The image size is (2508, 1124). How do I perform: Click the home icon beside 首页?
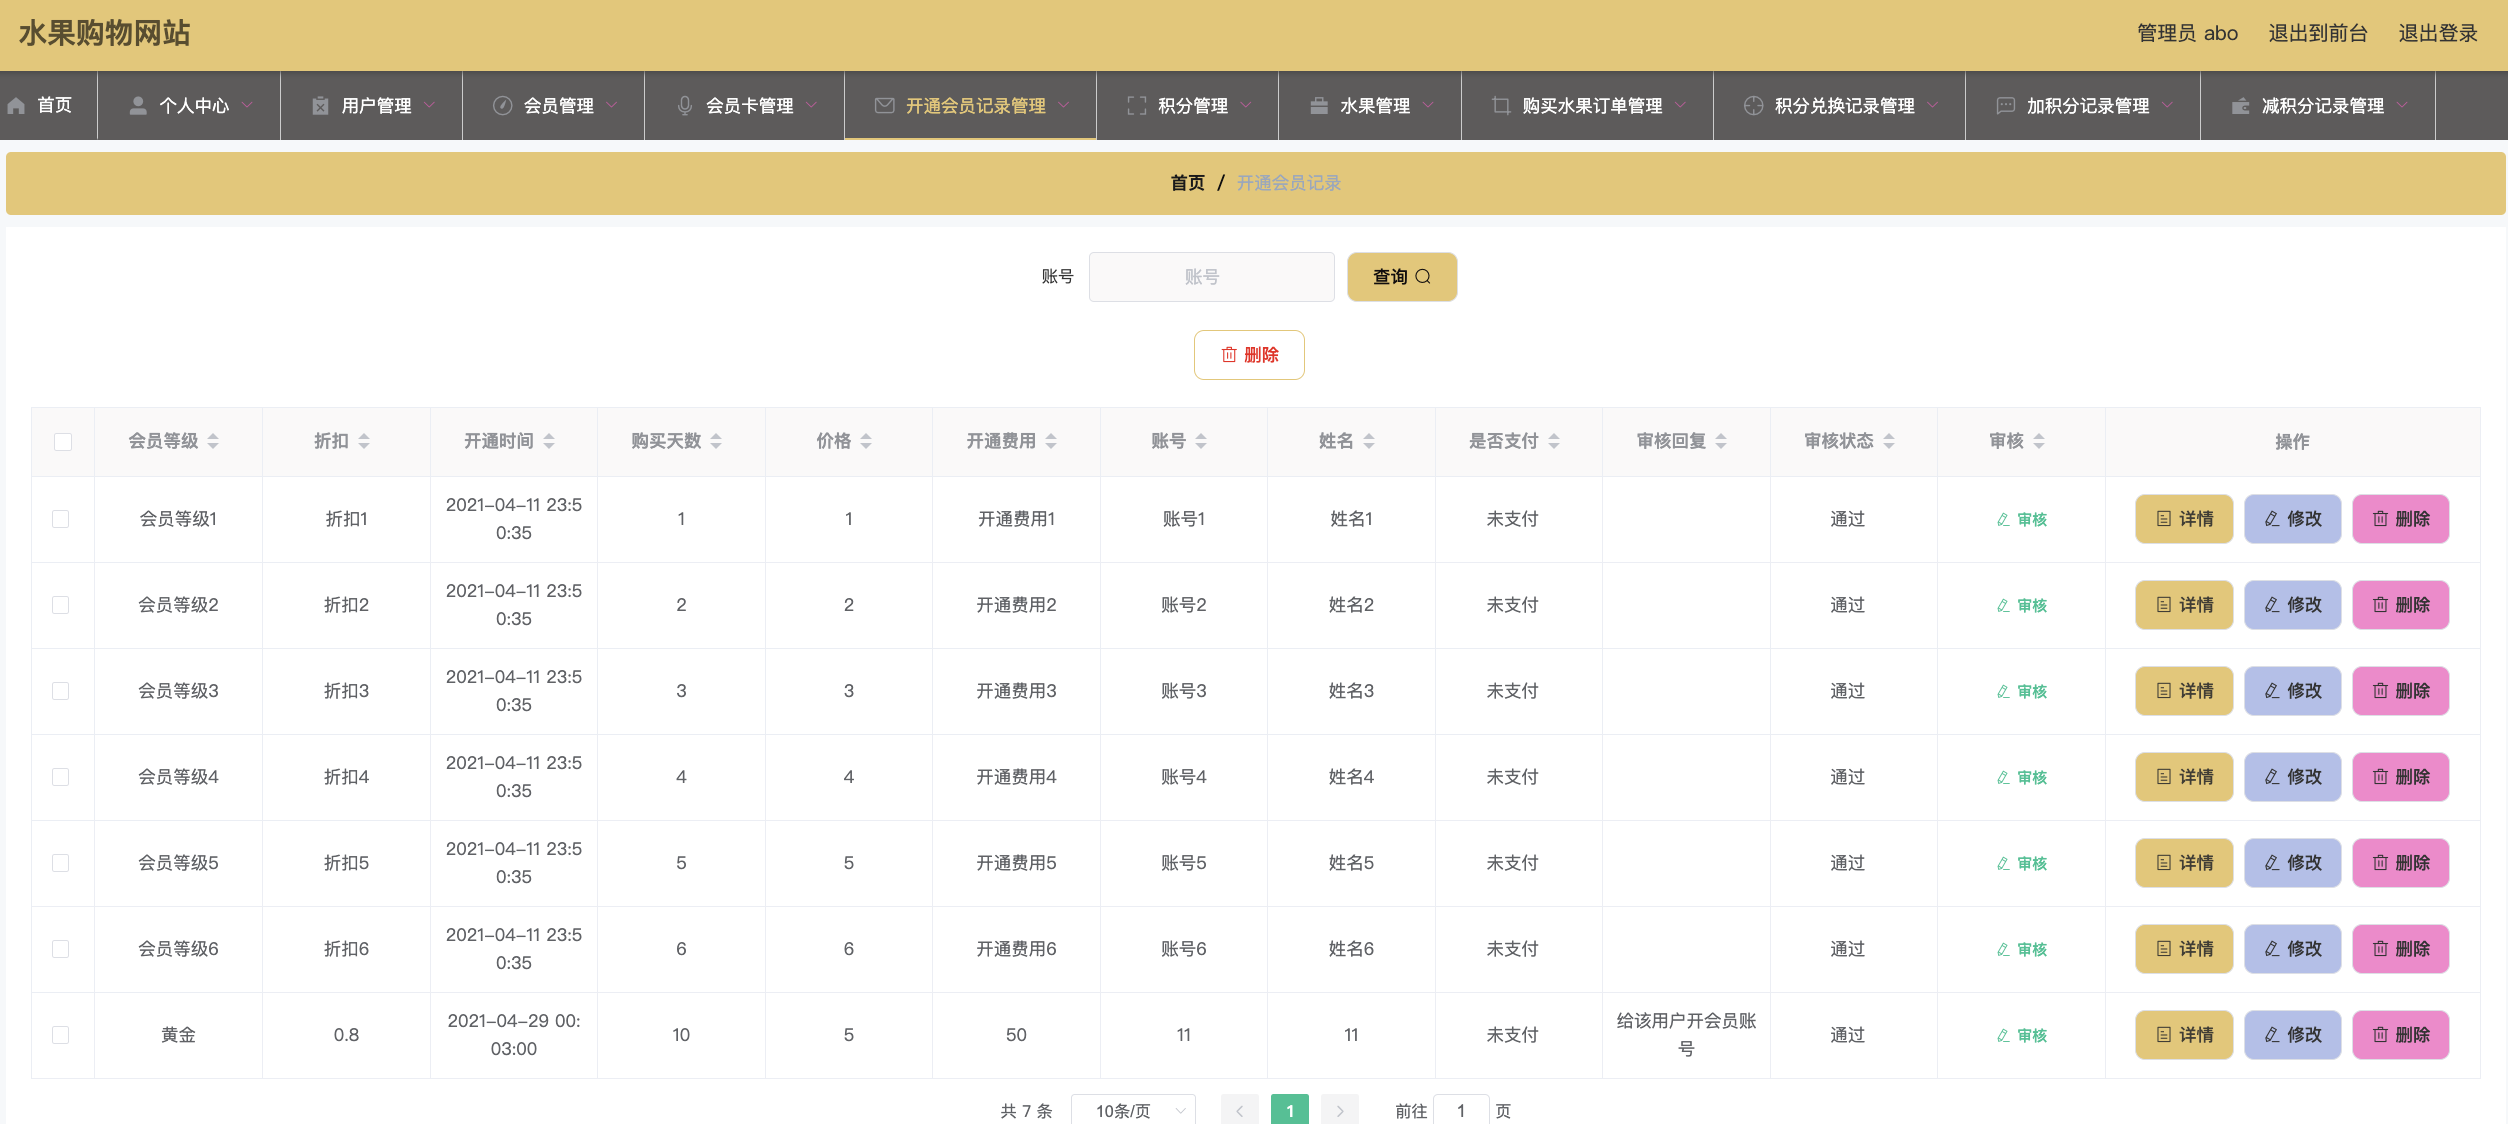pyautogui.click(x=16, y=106)
